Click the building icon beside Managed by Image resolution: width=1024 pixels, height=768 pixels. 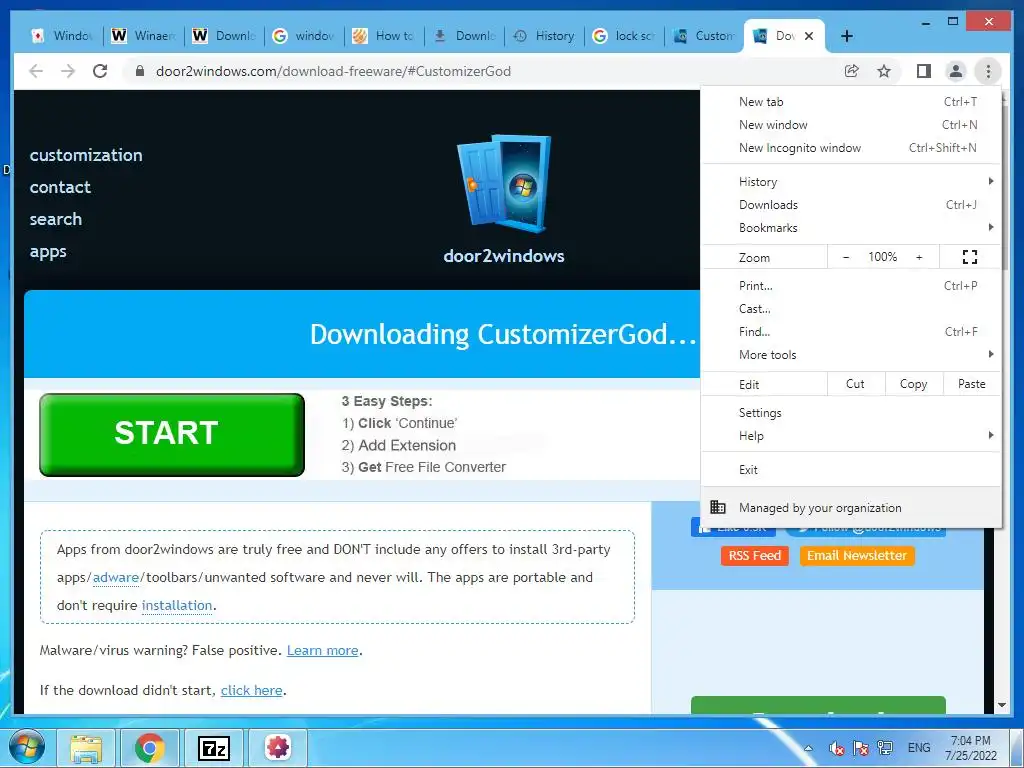[x=718, y=507]
